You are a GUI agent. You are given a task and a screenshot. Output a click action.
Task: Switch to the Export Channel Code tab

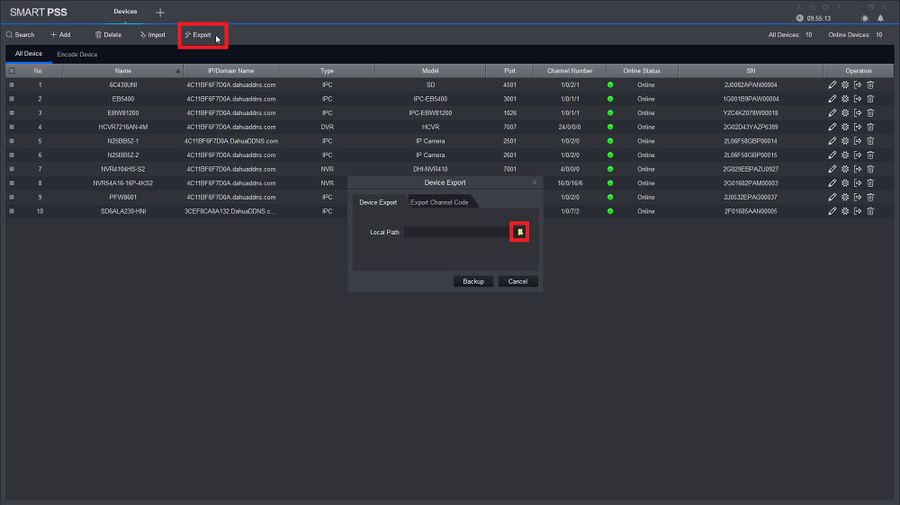point(439,202)
